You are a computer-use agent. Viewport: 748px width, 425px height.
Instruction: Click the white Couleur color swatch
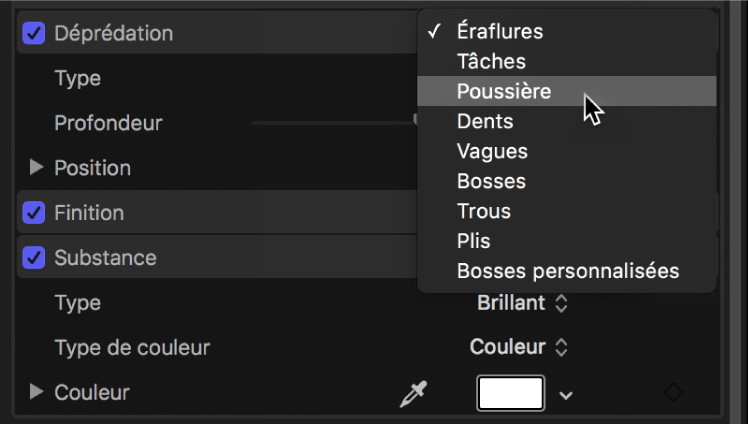[511, 393]
